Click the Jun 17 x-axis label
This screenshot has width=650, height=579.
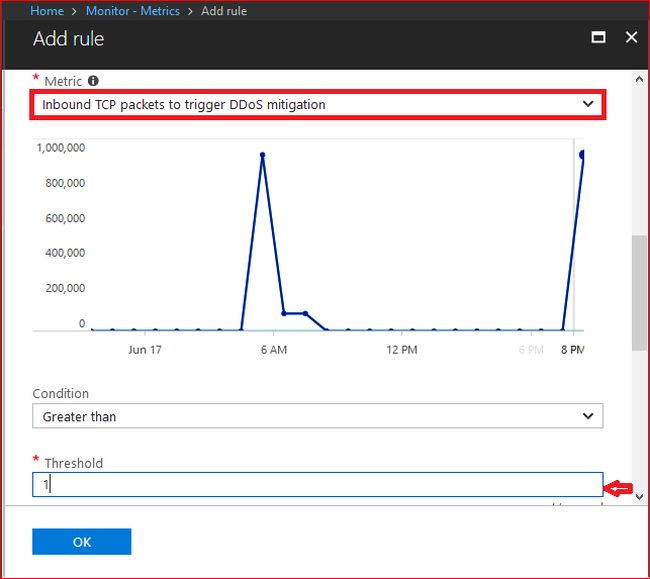click(x=145, y=350)
